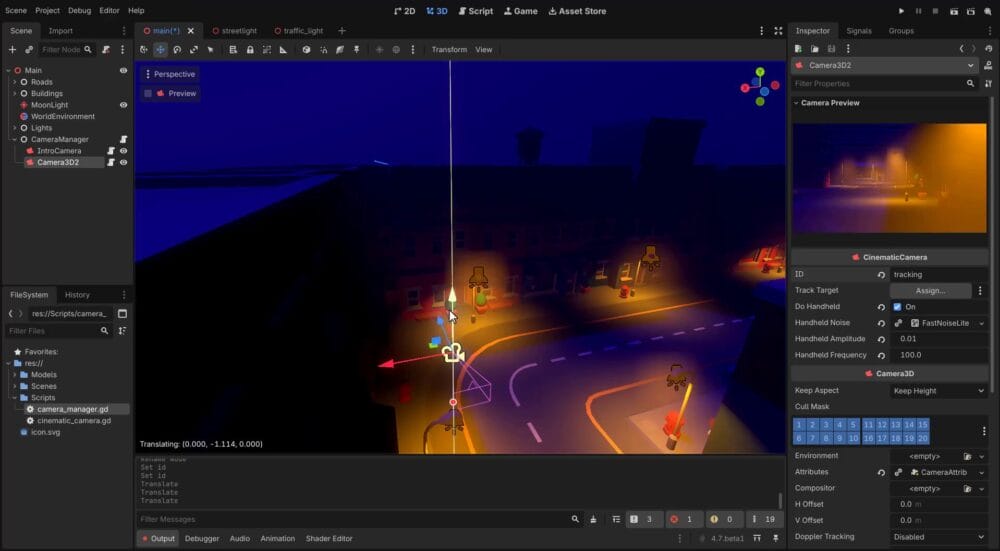Click the camera preview thumbnail in Inspector
Screen dimensions: 1000x551
(889, 178)
